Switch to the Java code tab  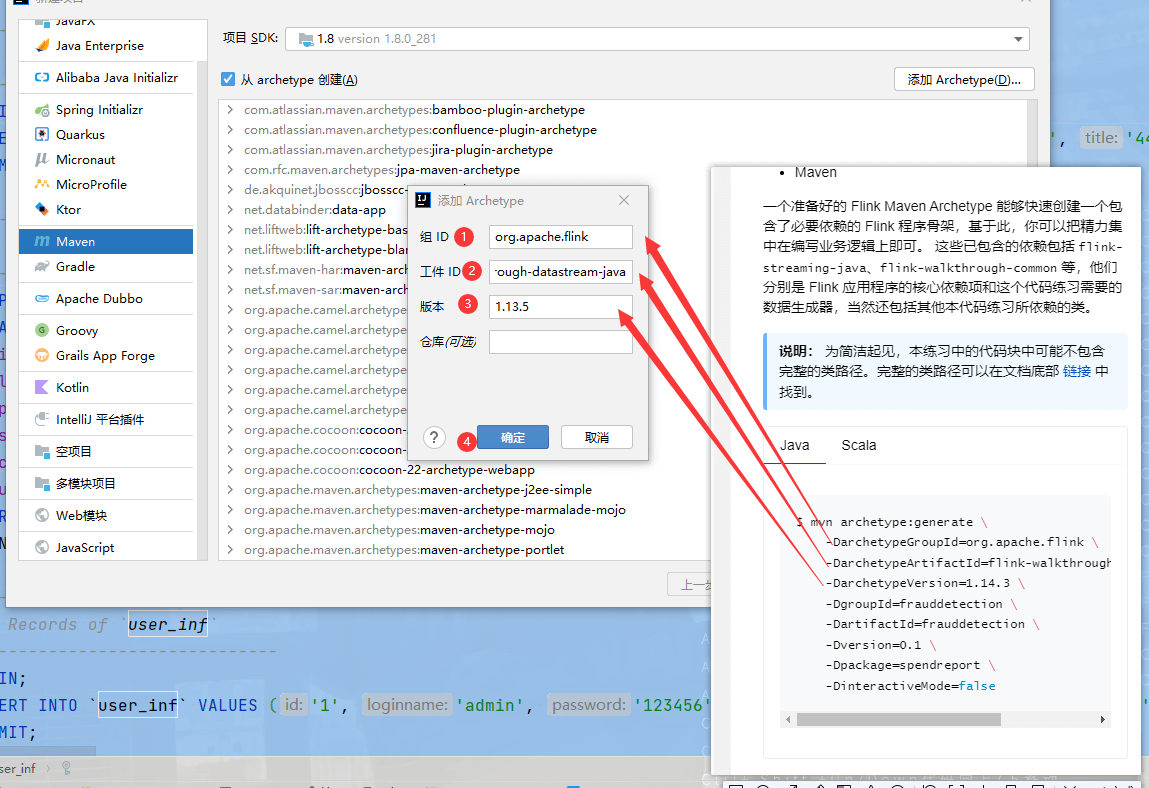pyautogui.click(x=794, y=445)
